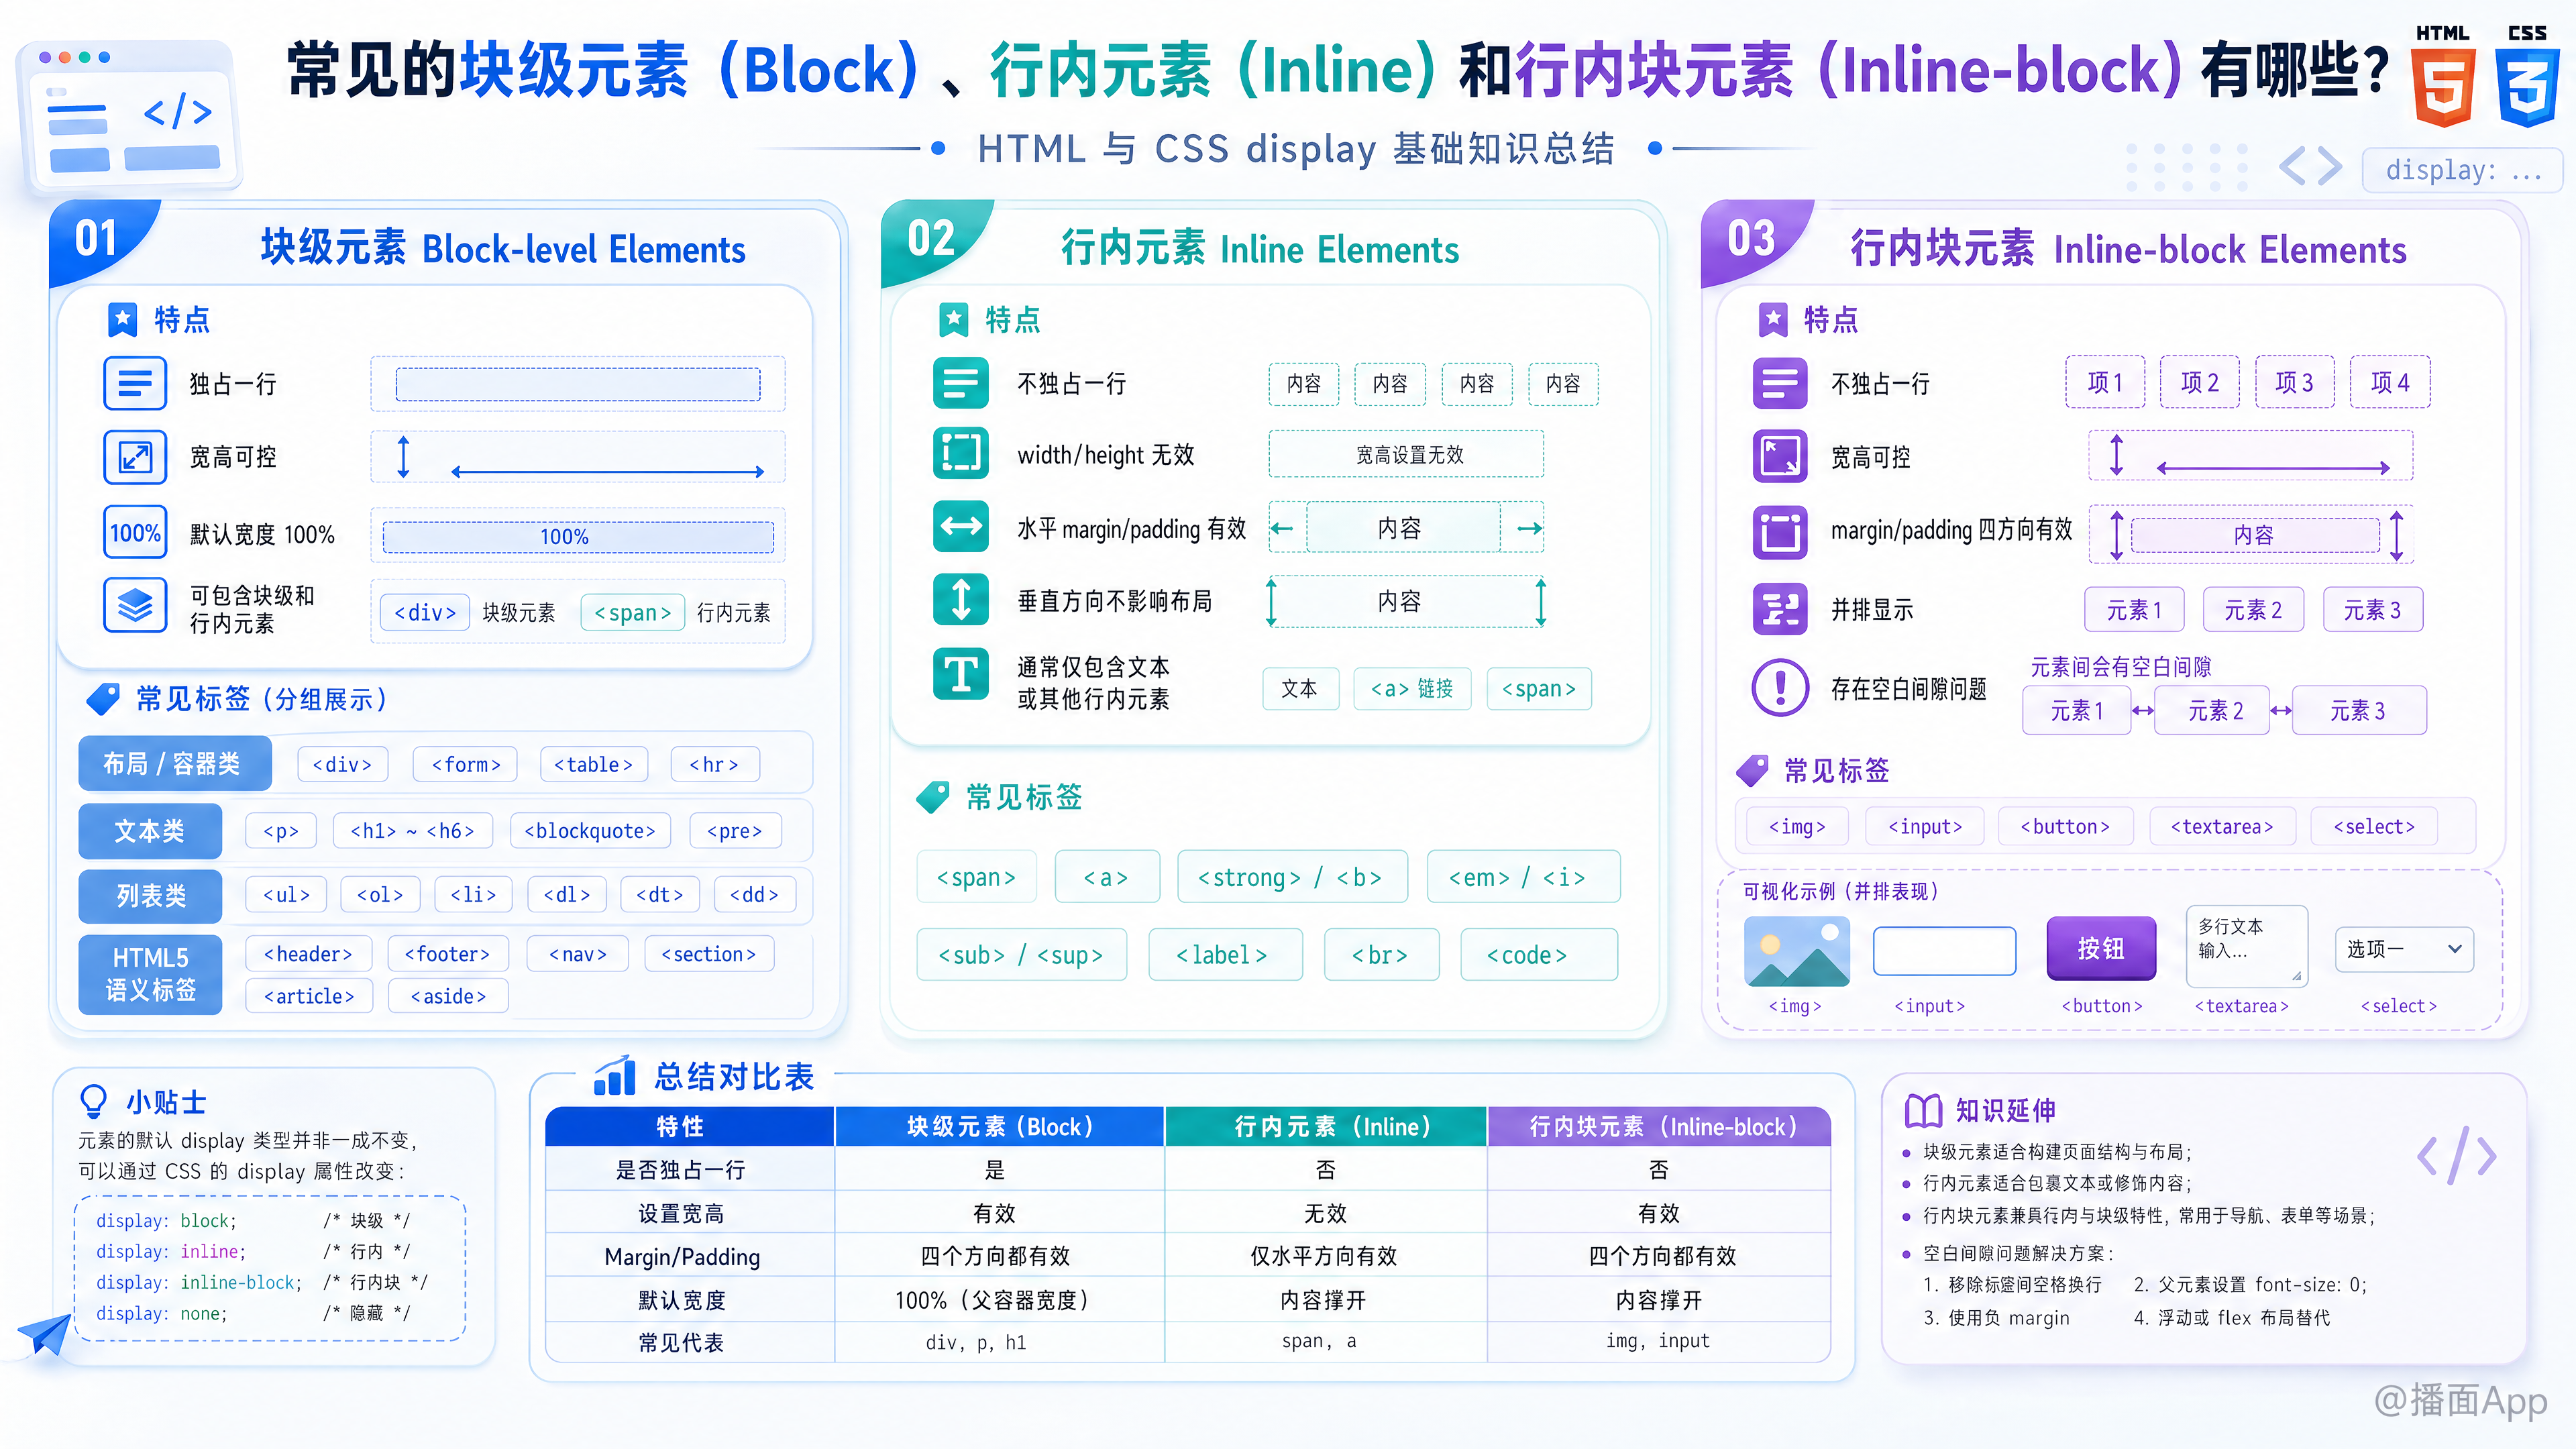Click the 不独占一行 green lines icon

pos(961,383)
